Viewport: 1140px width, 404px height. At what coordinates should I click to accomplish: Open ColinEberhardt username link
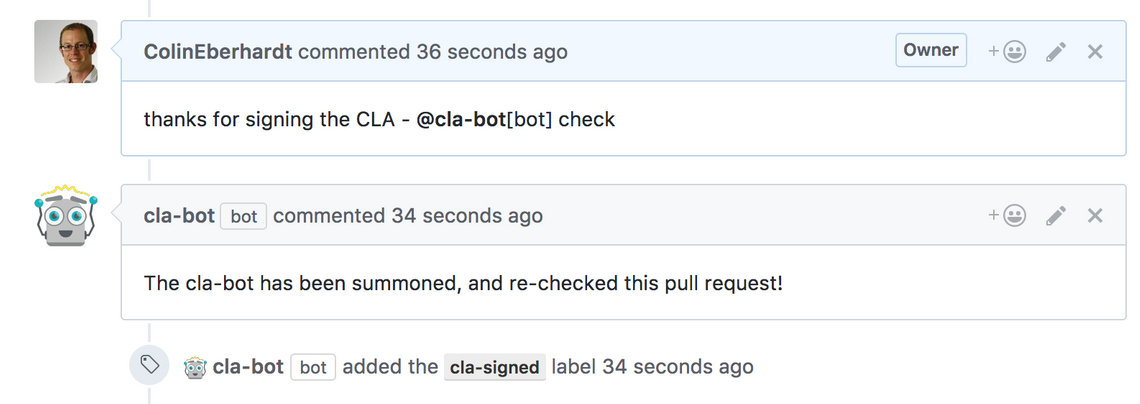pos(218,51)
